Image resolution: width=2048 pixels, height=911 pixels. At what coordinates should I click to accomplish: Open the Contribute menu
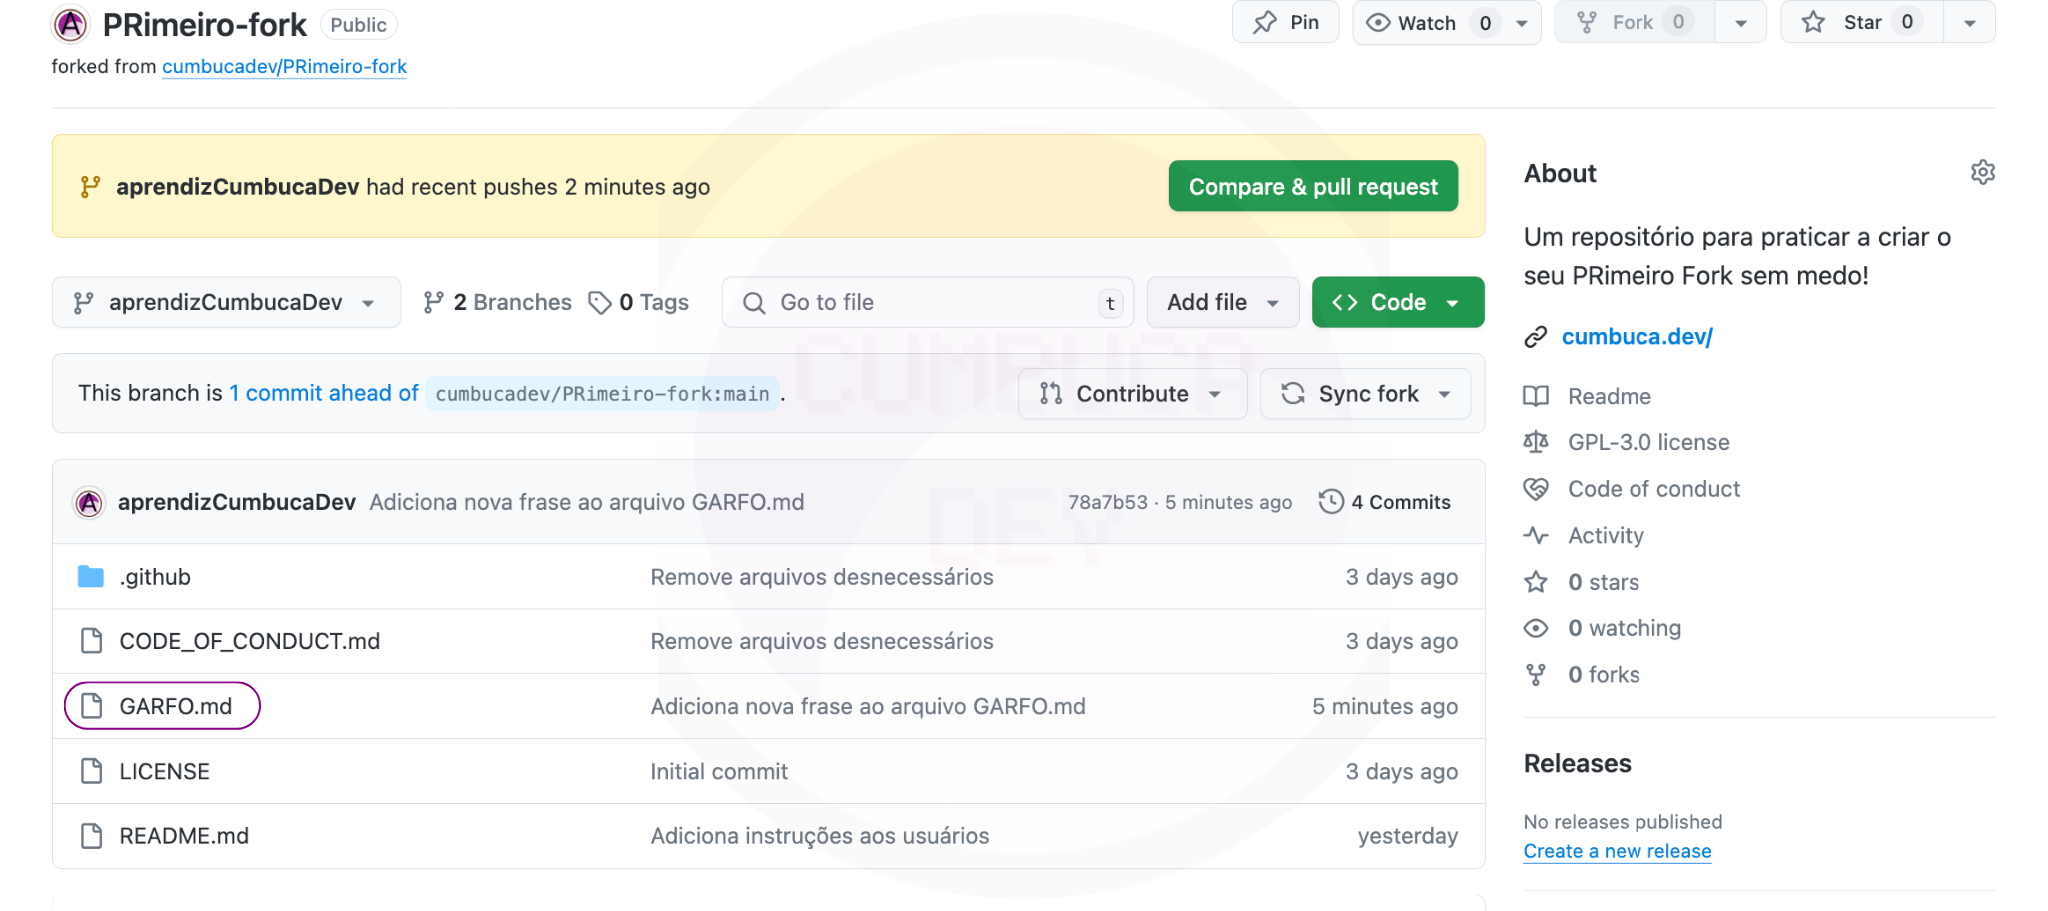tap(1132, 394)
